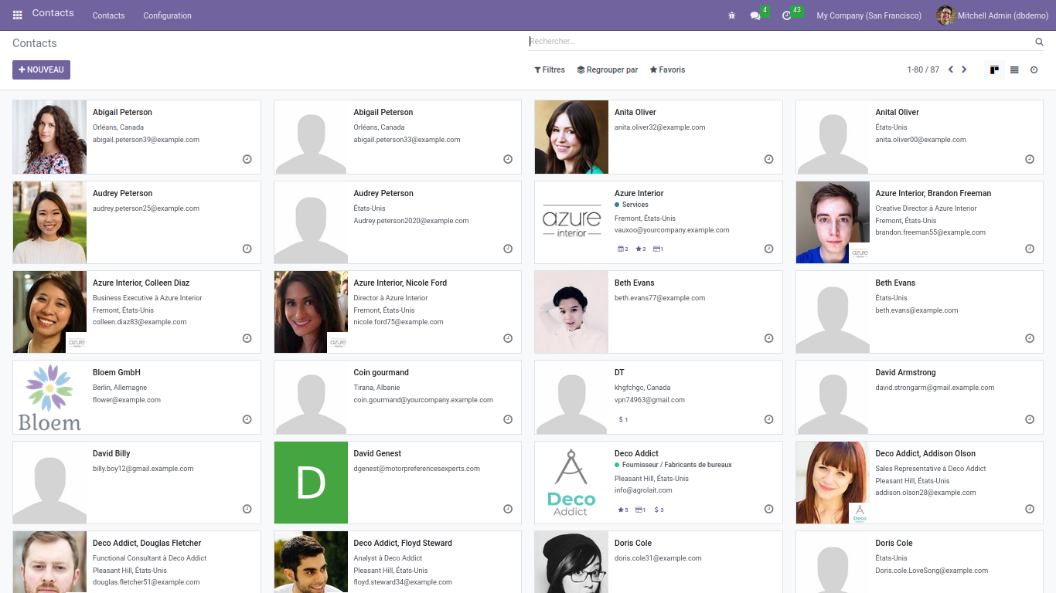Expand the Regrouper par dropdown
The height and width of the screenshot is (593, 1056).
pos(607,70)
